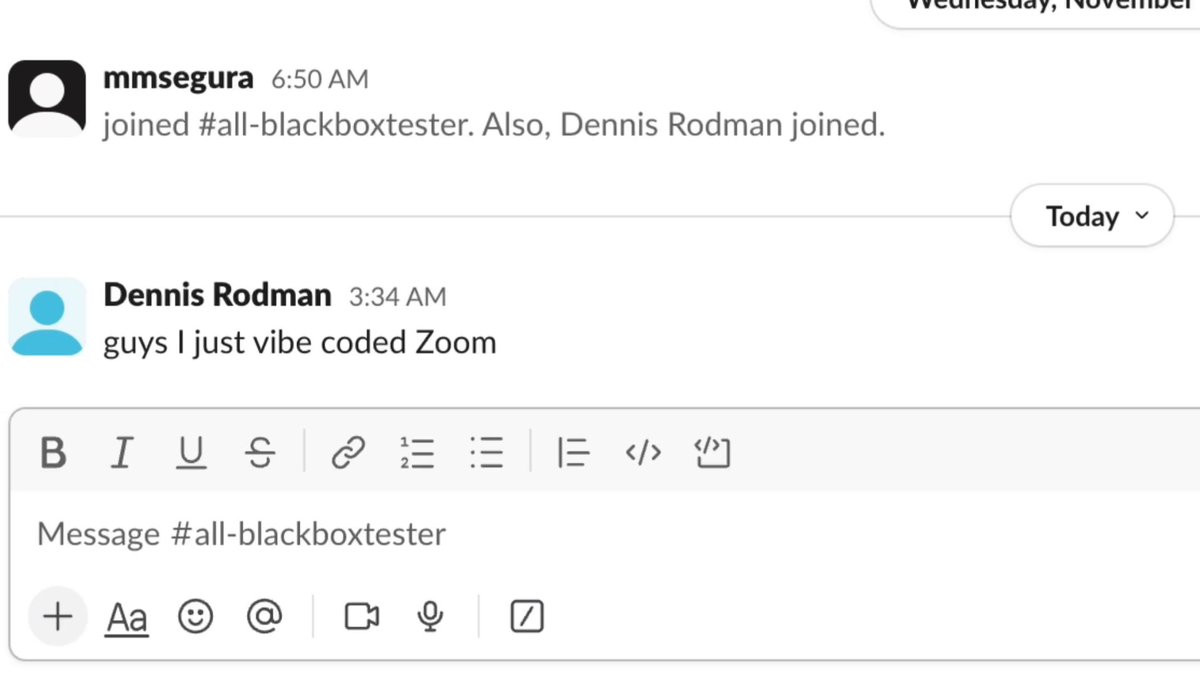This screenshot has width=1200, height=677.
Task: Click the Message #all-blackboxtester input field
Action: click(x=500, y=534)
